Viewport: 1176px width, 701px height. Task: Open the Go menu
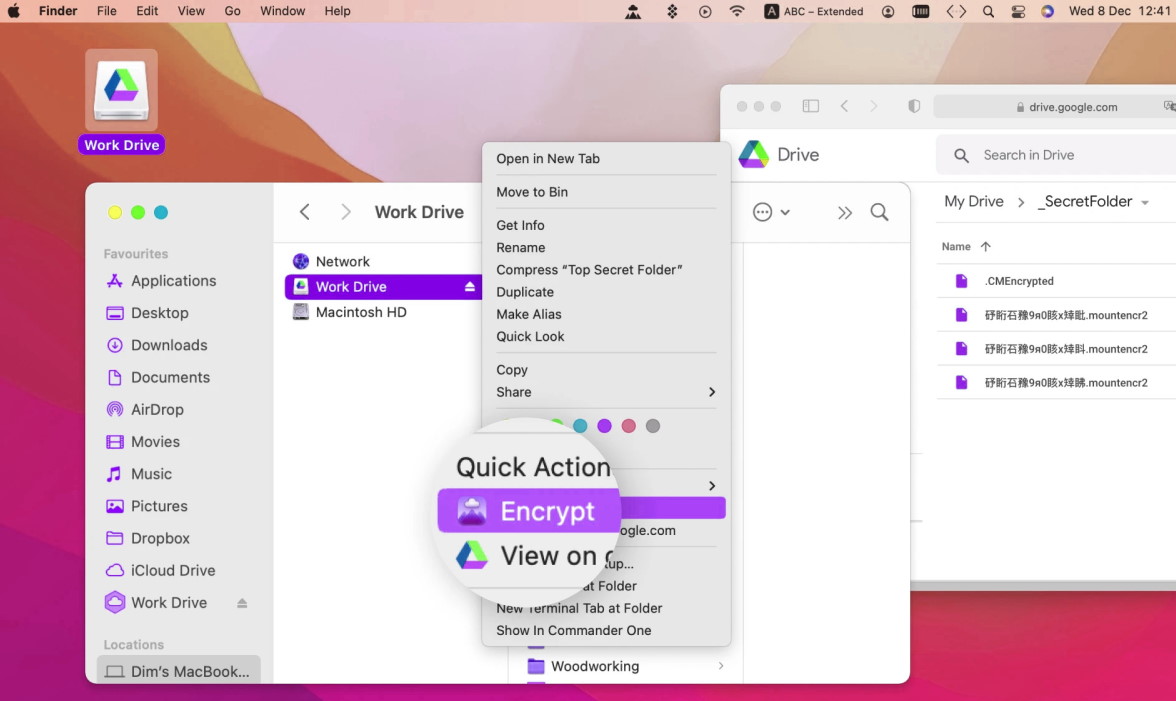point(232,11)
